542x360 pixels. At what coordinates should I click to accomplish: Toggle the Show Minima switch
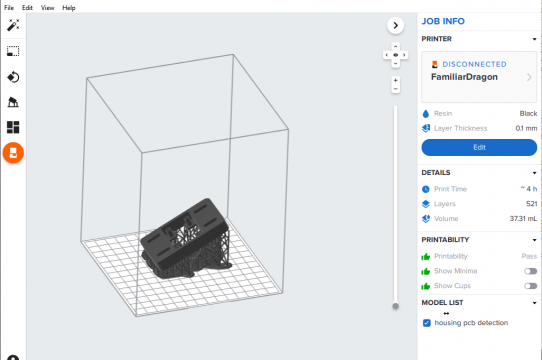coord(531,271)
